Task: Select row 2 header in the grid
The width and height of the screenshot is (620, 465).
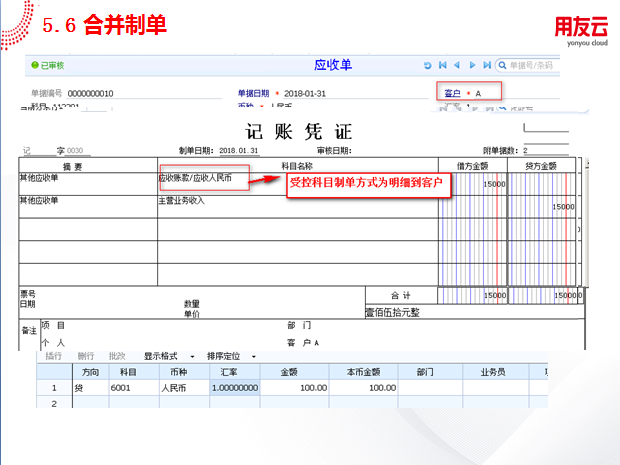Action: click(x=55, y=403)
